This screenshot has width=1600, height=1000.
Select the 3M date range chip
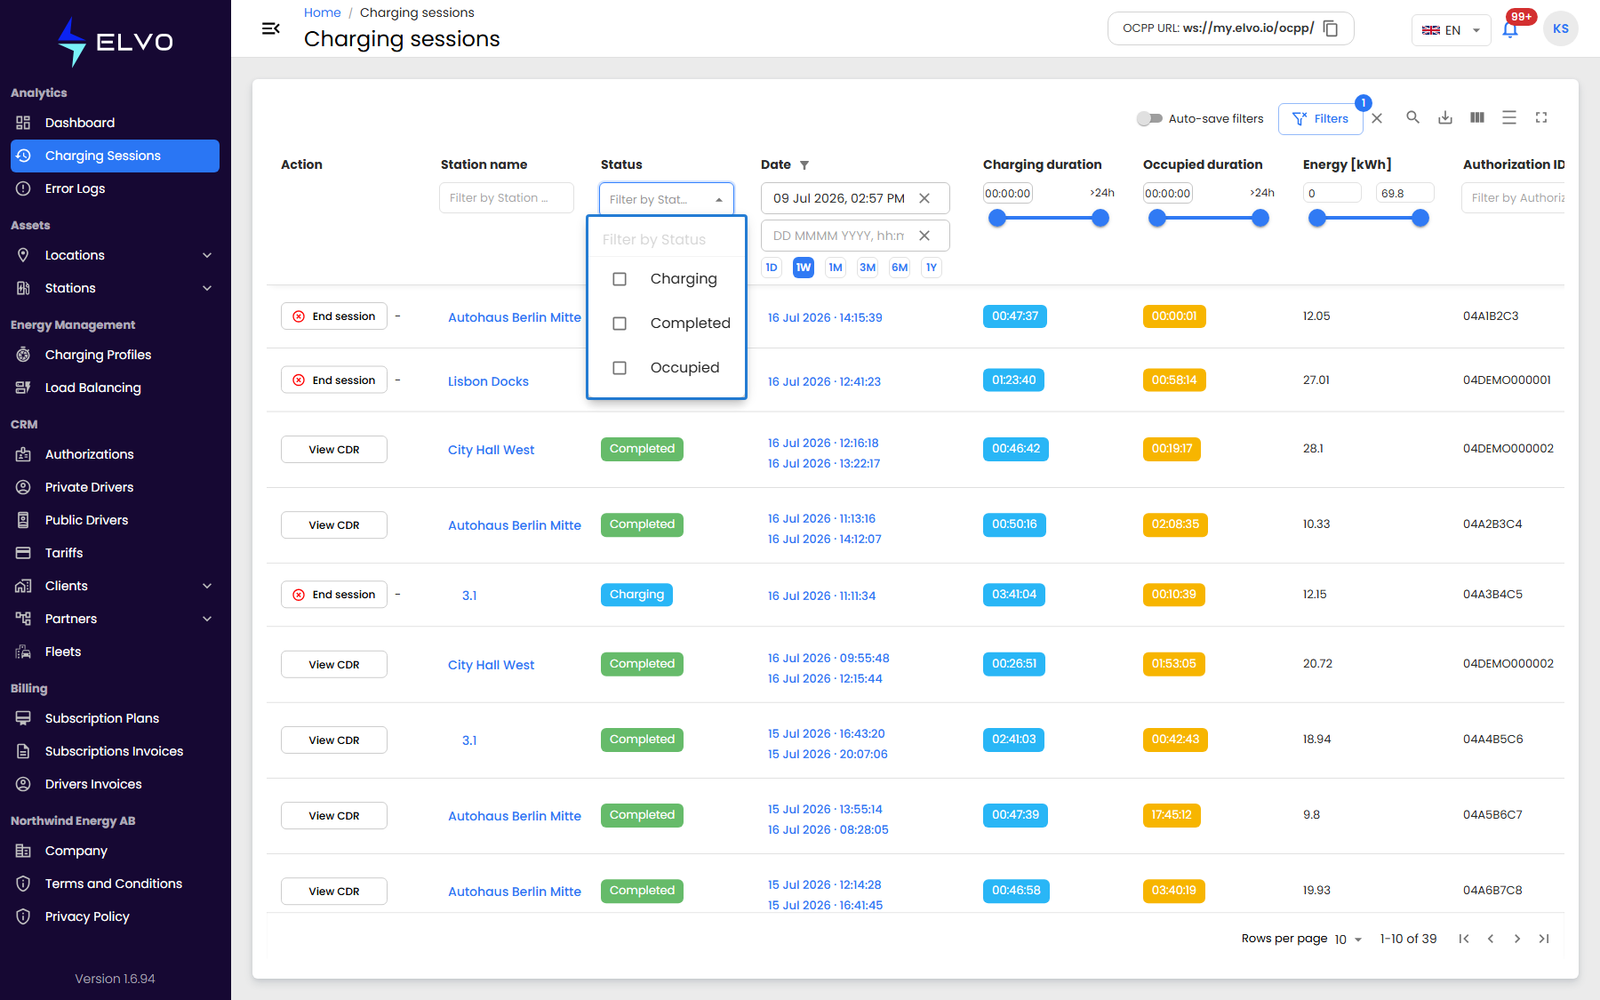tap(867, 267)
